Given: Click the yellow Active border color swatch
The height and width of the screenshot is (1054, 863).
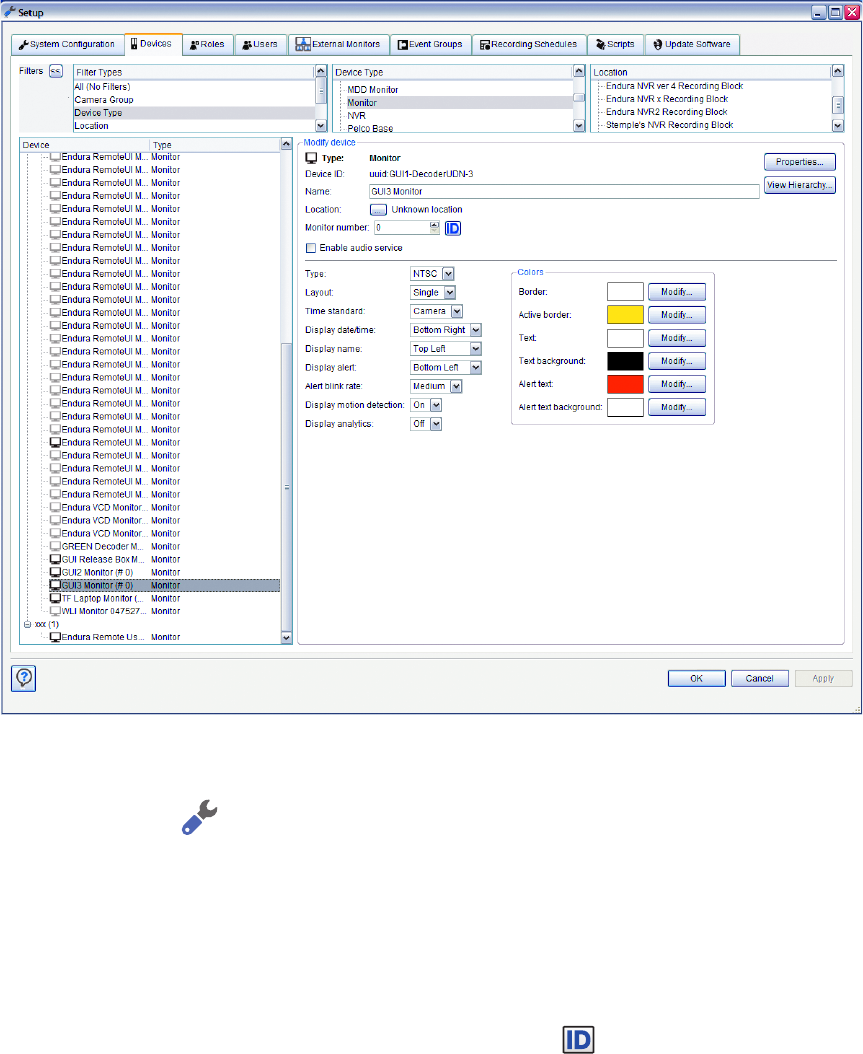Looking at the screenshot, I should [624, 315].
